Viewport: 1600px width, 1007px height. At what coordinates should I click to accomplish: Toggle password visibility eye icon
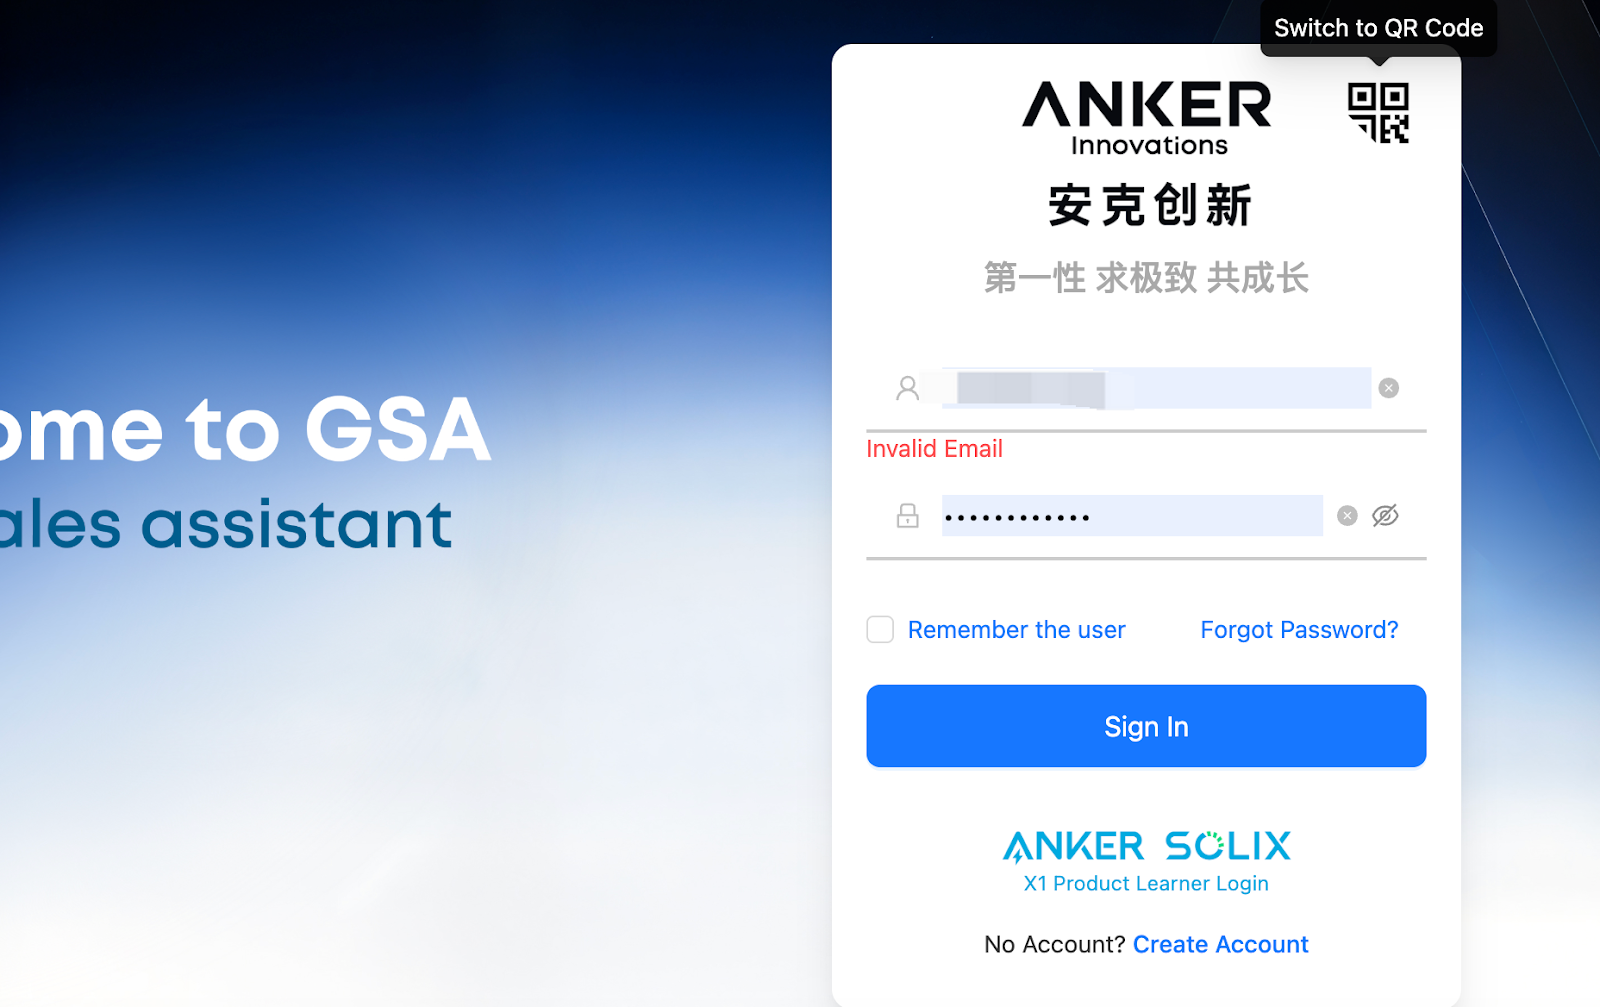(x=1385, y=516)
